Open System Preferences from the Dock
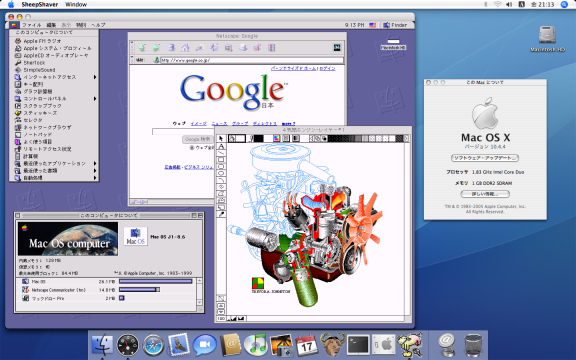This screenshot has width=576, height=360. click(384, 345)
